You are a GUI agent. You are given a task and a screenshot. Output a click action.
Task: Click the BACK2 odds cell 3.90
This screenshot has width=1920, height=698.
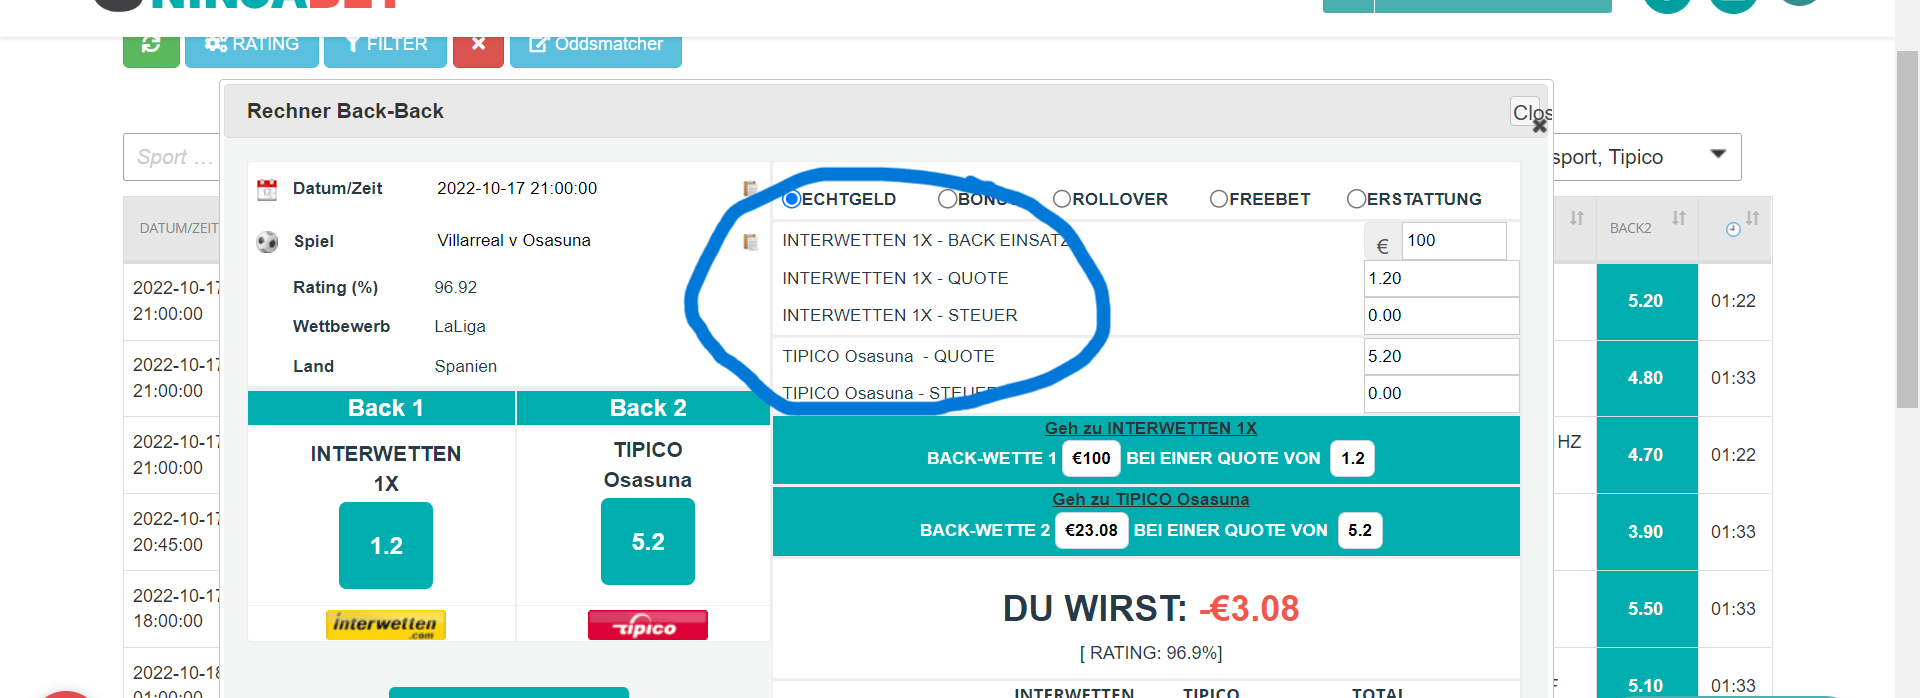(x=1647, y=532)
